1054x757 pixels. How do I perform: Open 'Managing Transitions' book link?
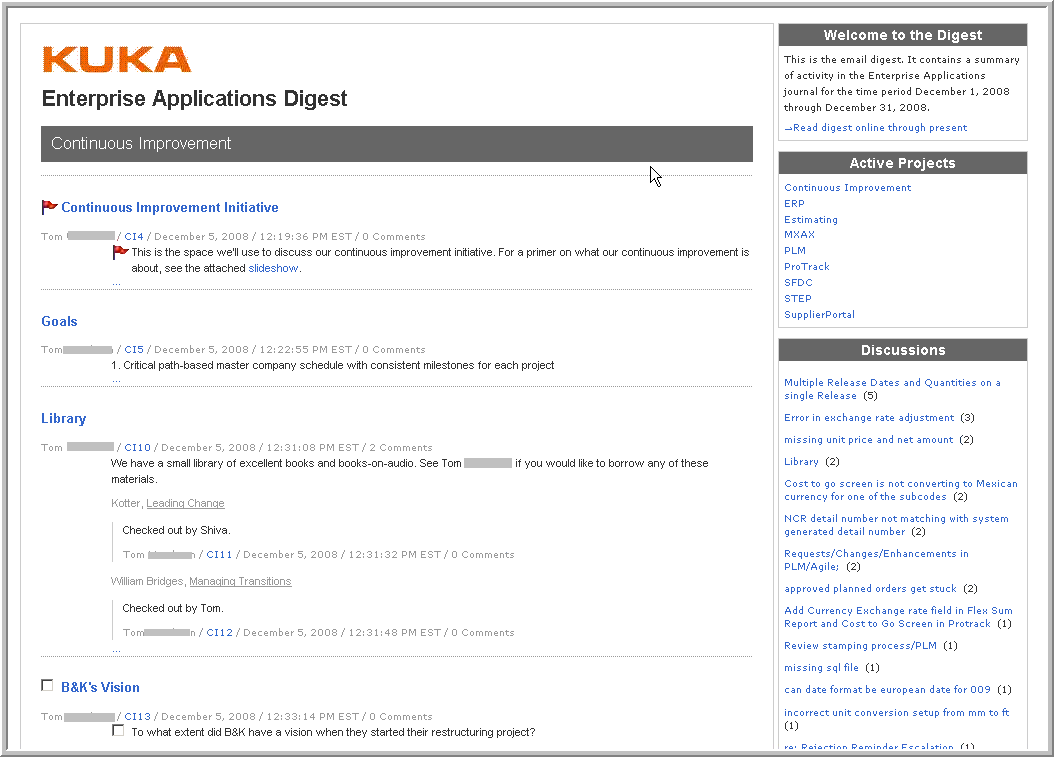point(240,582)
